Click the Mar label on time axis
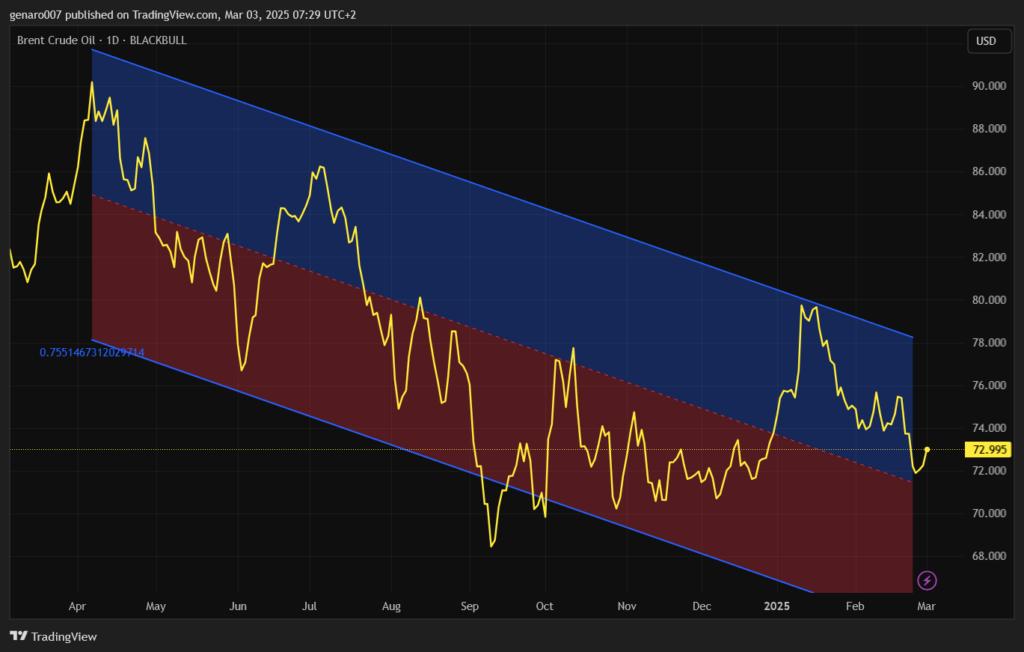Image resolution: width=1024 pixels, height=652 pixels. (x=927, y=606)
